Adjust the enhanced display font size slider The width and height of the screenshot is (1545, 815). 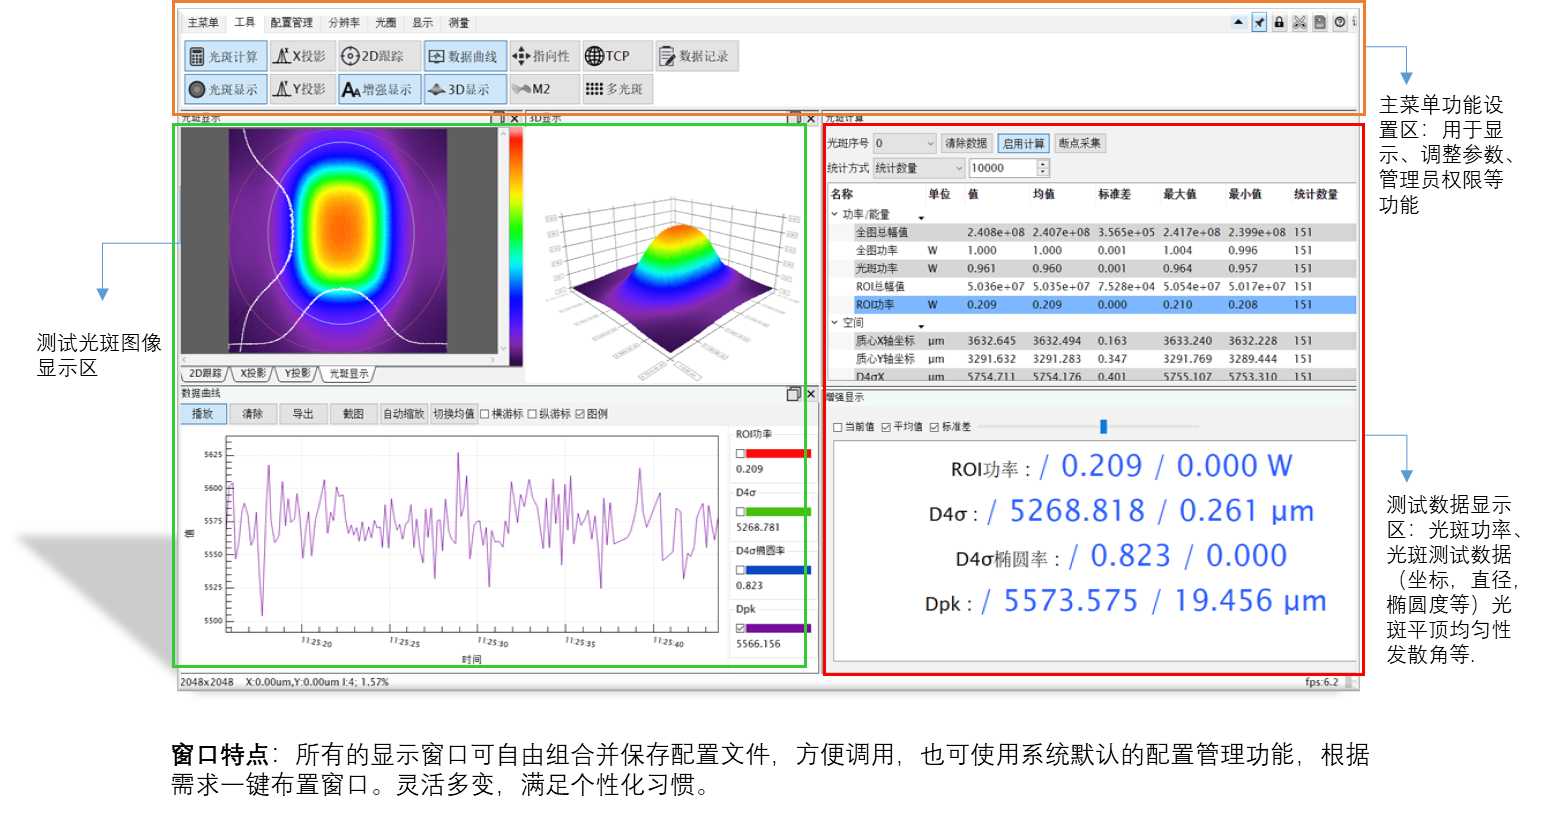pyautogui.click(x=1103, y=427)
